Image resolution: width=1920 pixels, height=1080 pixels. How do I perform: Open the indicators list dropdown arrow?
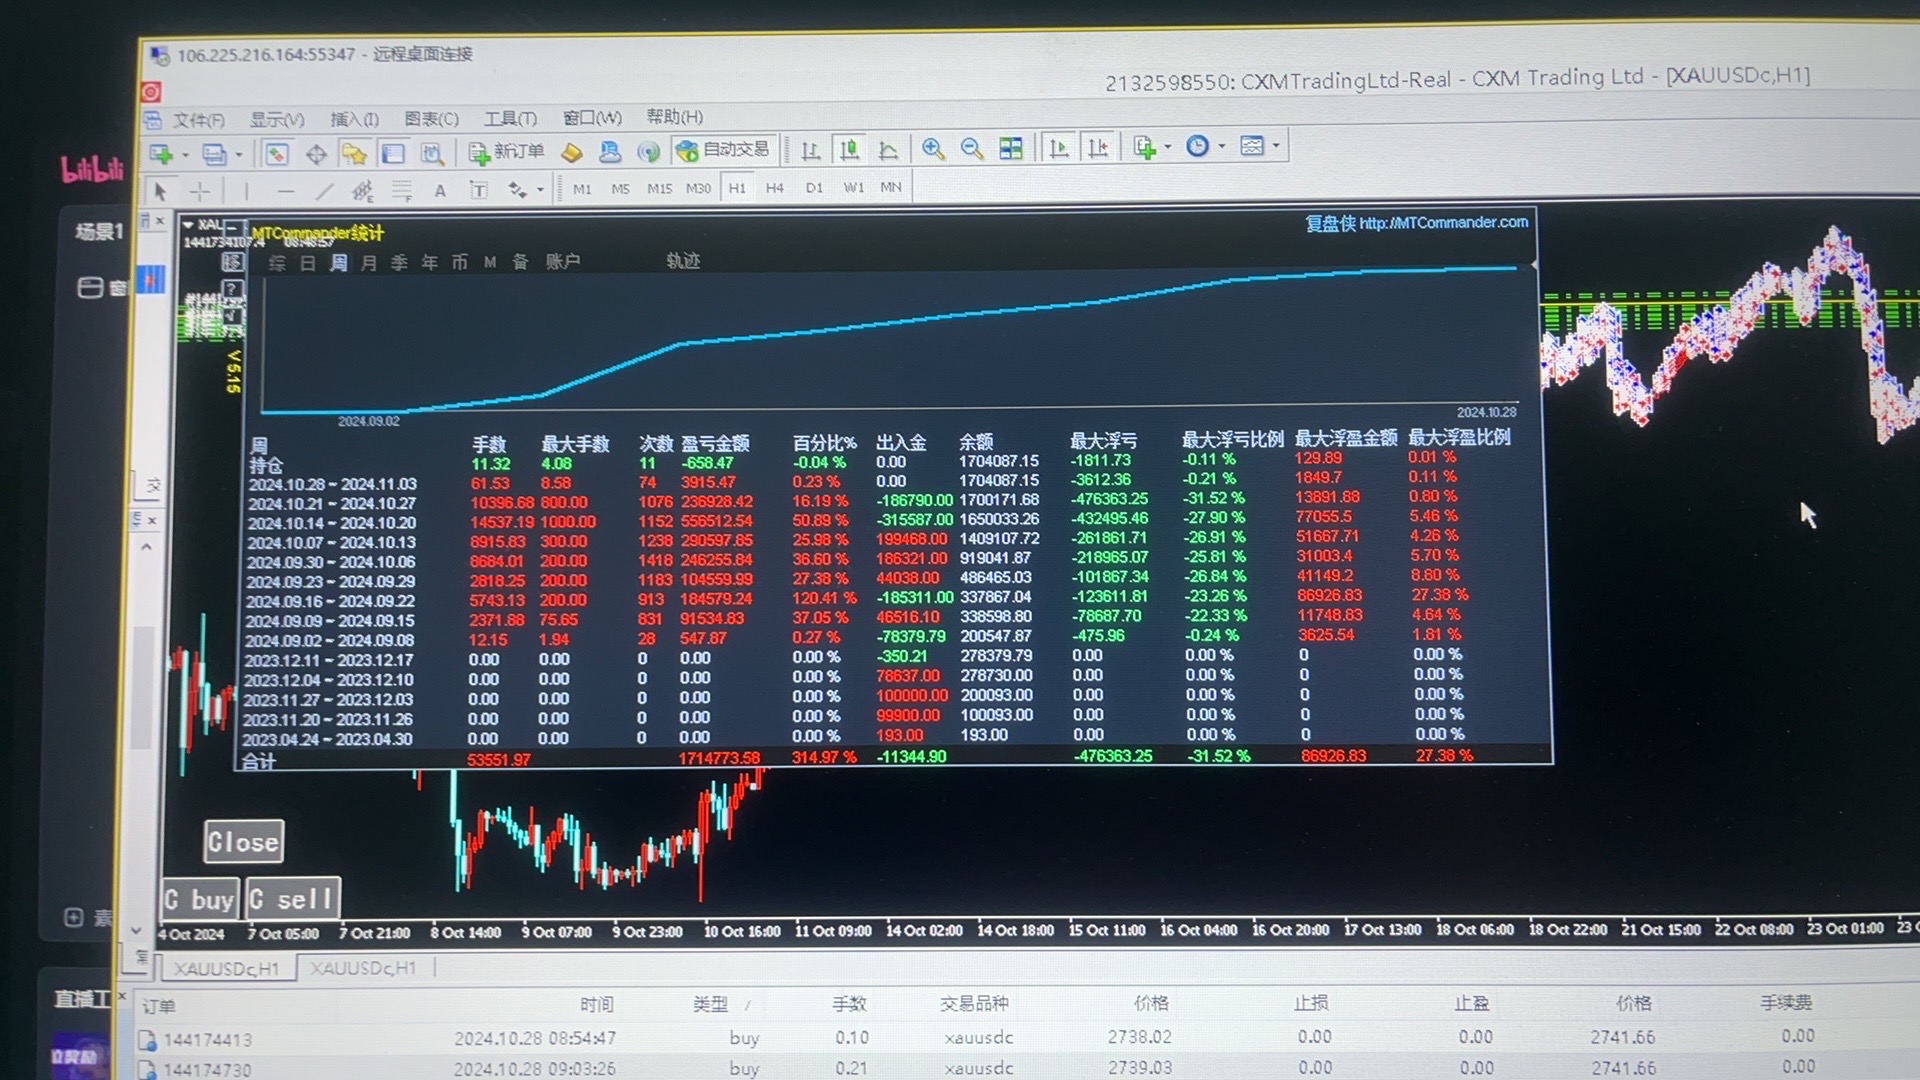click(1167, 147)
